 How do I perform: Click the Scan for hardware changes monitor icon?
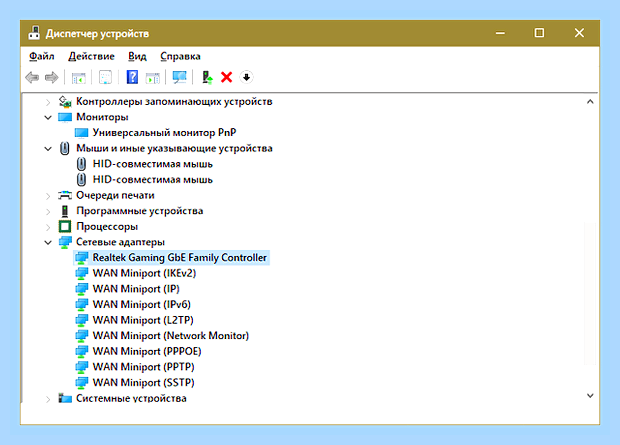[x=180, y=77]
